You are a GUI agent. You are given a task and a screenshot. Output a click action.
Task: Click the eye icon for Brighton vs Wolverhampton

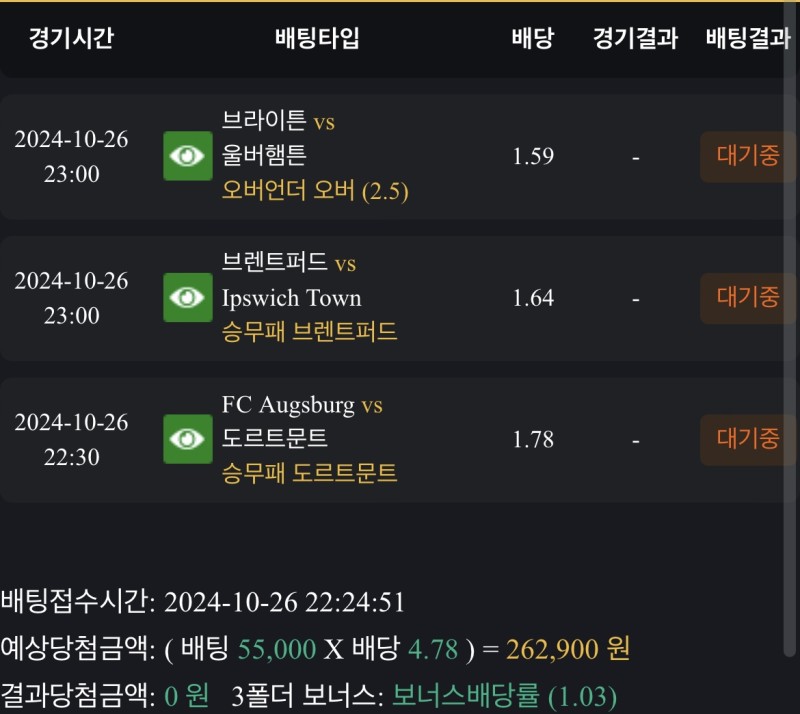(188, 156)
